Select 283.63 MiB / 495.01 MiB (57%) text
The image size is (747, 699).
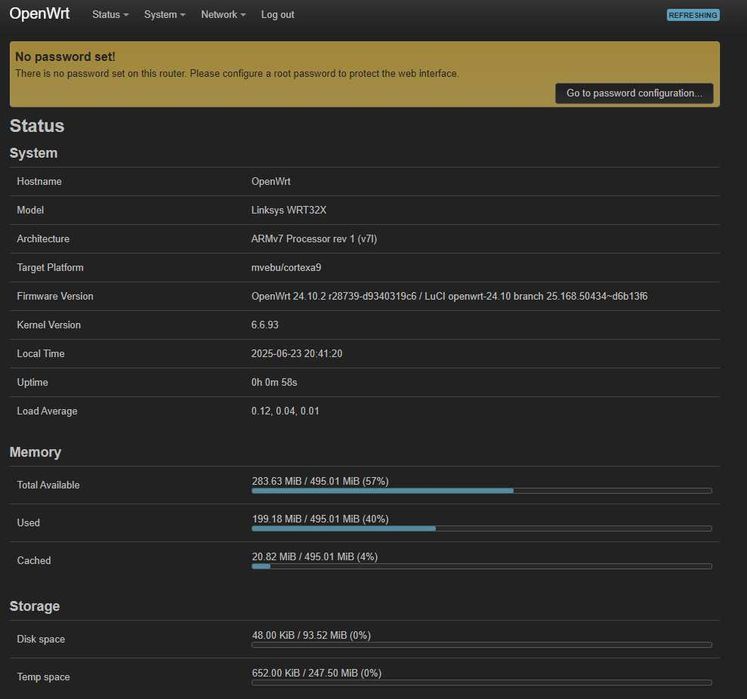point(320,481)
